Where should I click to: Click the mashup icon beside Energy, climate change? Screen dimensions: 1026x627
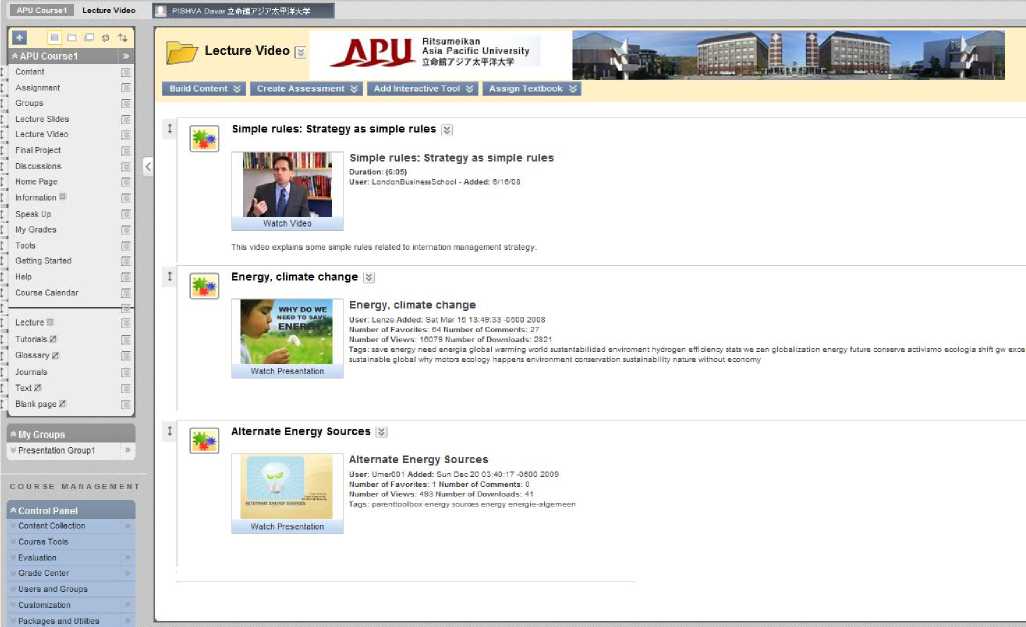(x=204, y=286)
